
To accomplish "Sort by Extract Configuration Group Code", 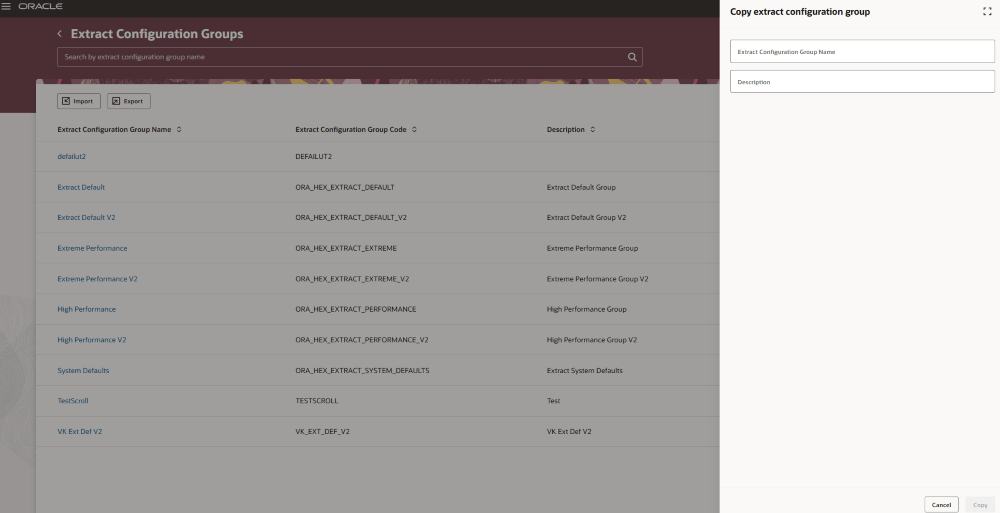I will pos(414,130).
